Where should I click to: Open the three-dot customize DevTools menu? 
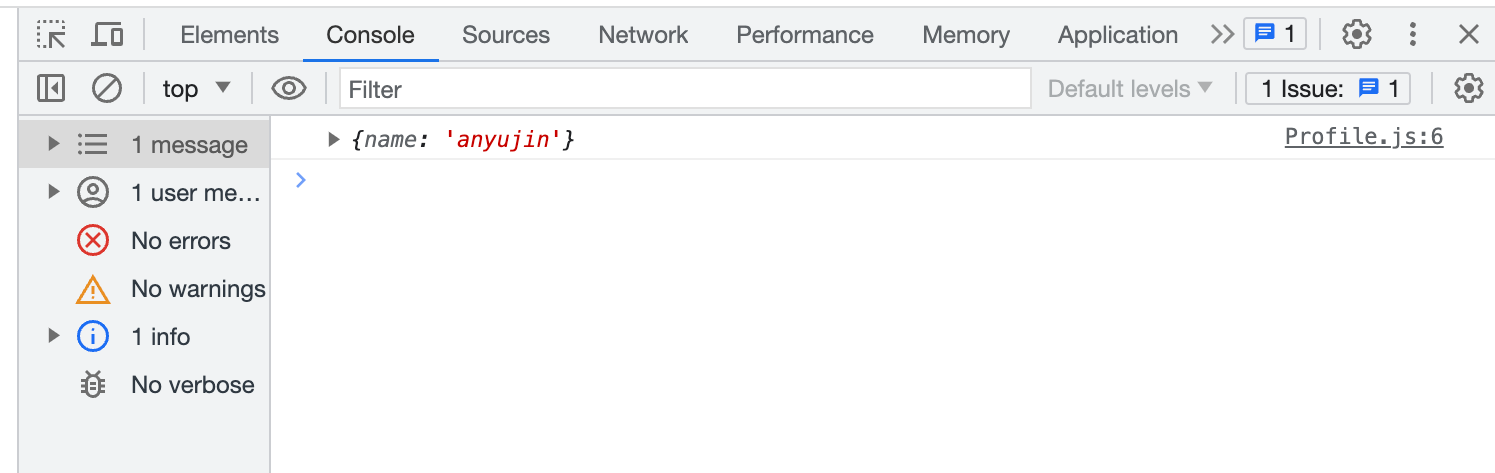click(x=1413, y=35)
